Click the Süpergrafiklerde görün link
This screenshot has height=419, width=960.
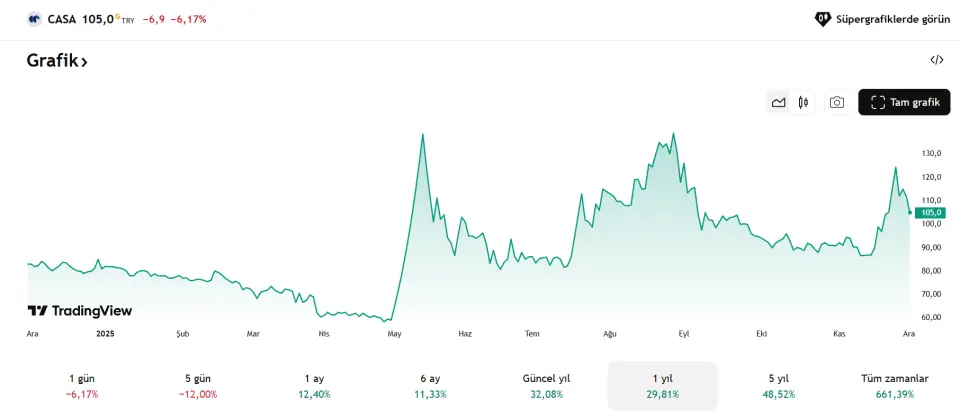[x=892, y=19]
